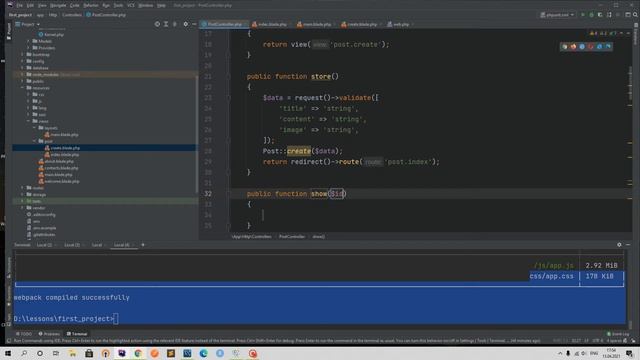Preview file in Edge browser icon
Viewport: 640px width, 360px height.
(x=608, y=47)
